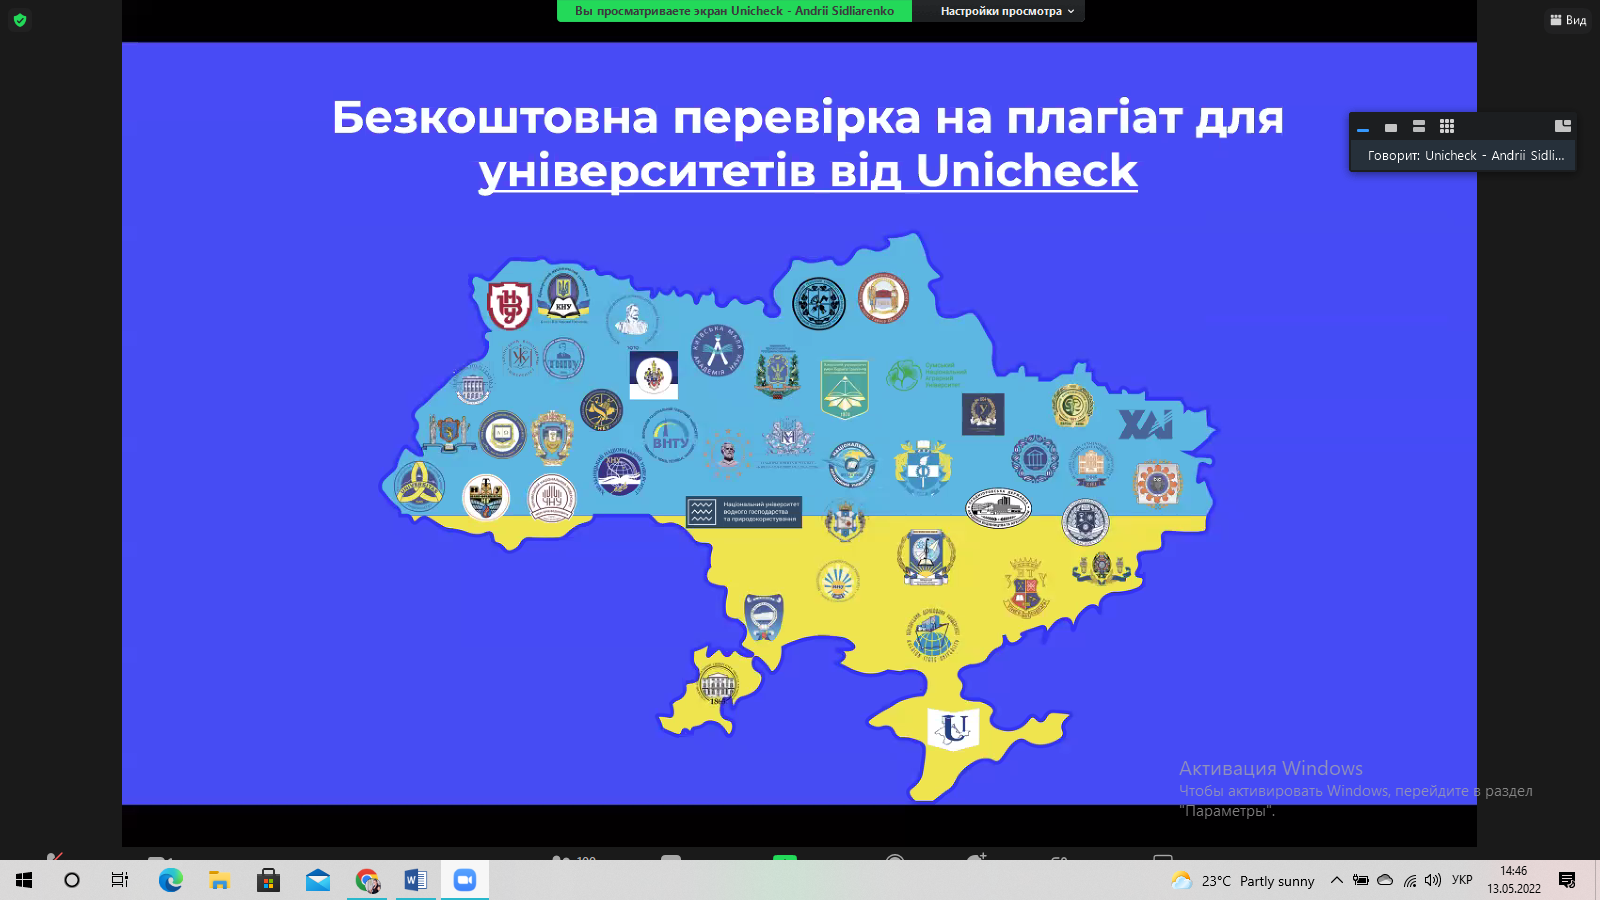
Task: Open the notification center icon
Action: click(x=1567, y=880)
